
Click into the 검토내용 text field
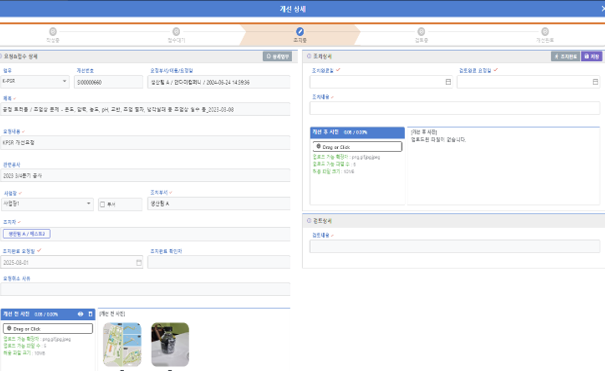[x=455, y=246]
